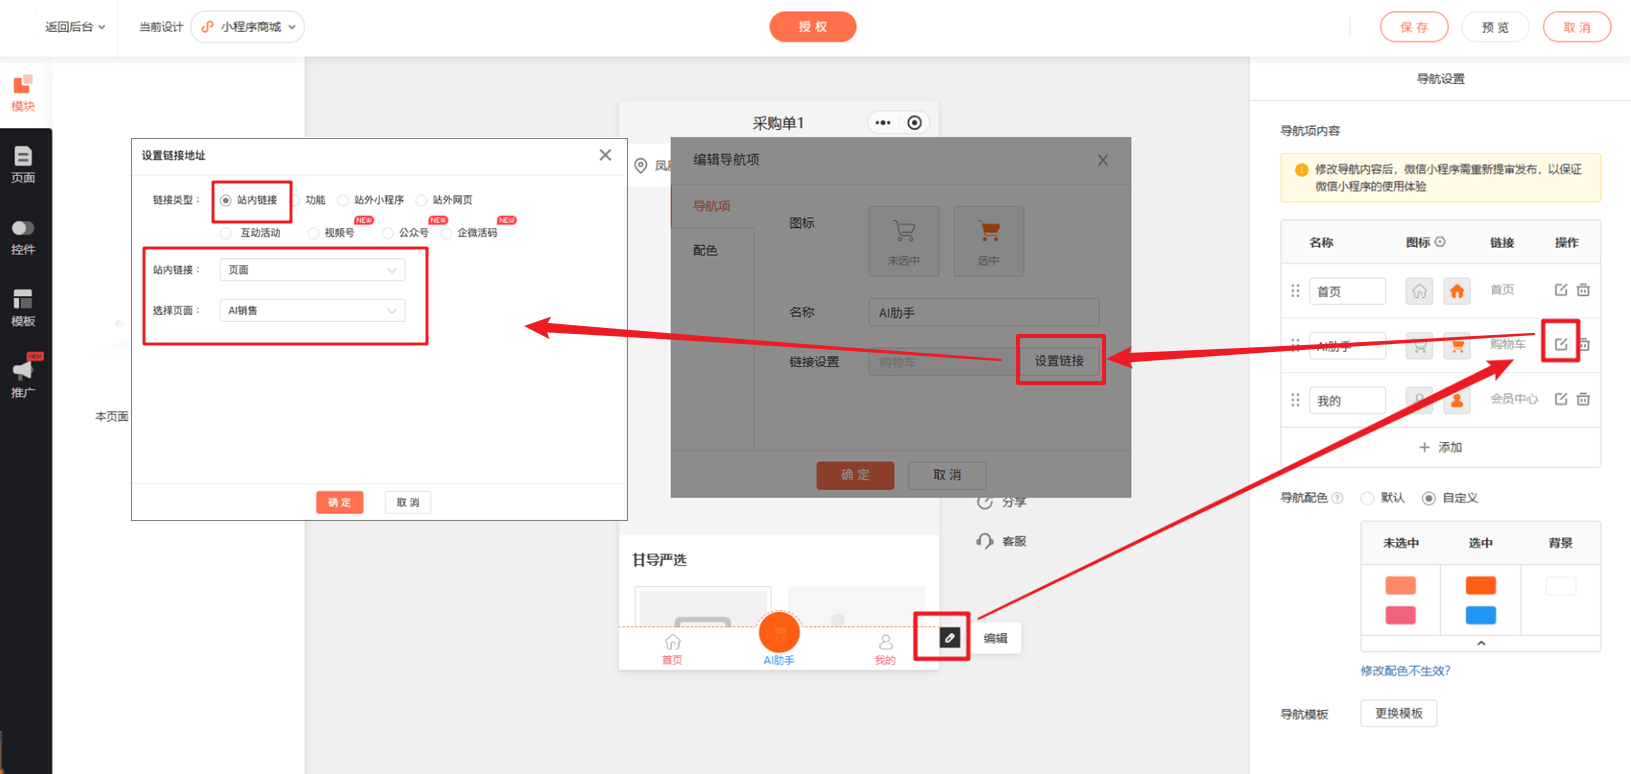
Task: Switch to the 配色 tab in 编辑导航项
Action: [706, 250]
